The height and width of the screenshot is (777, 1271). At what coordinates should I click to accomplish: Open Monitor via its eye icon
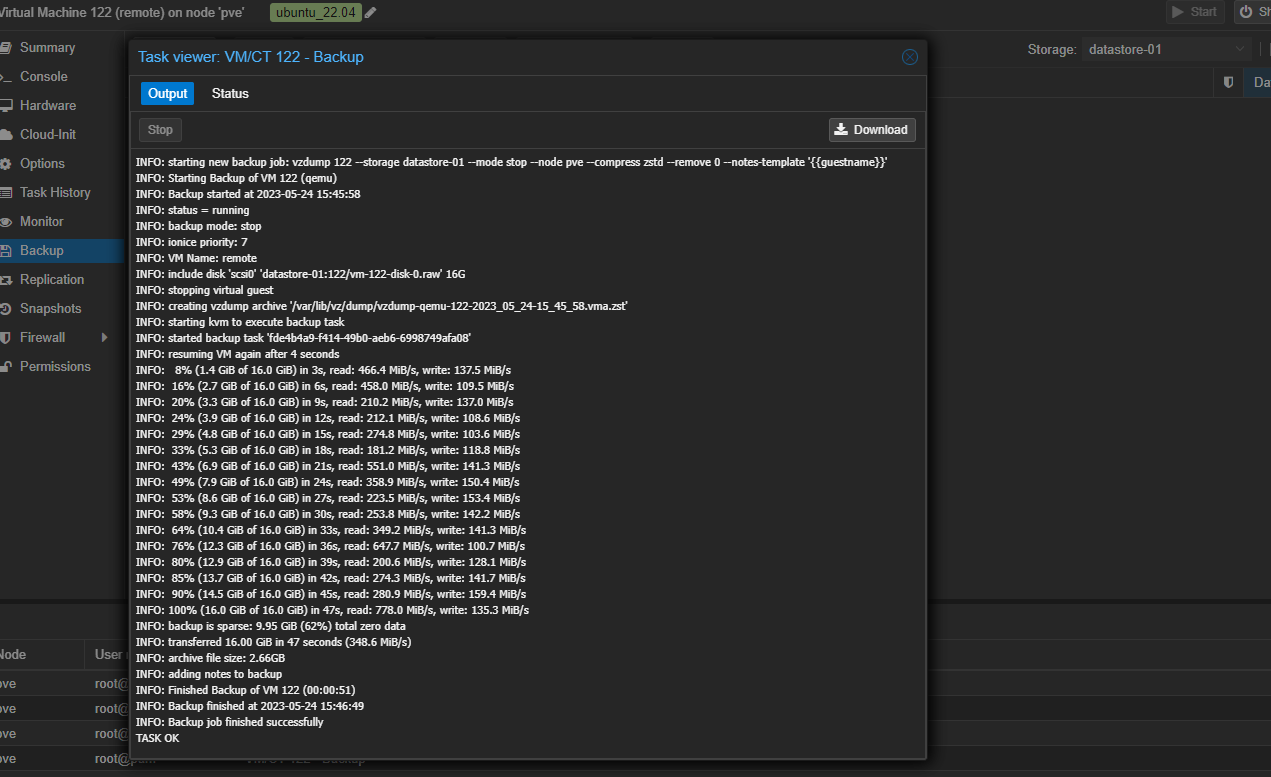pyautogui.click(x=6, y=222)
